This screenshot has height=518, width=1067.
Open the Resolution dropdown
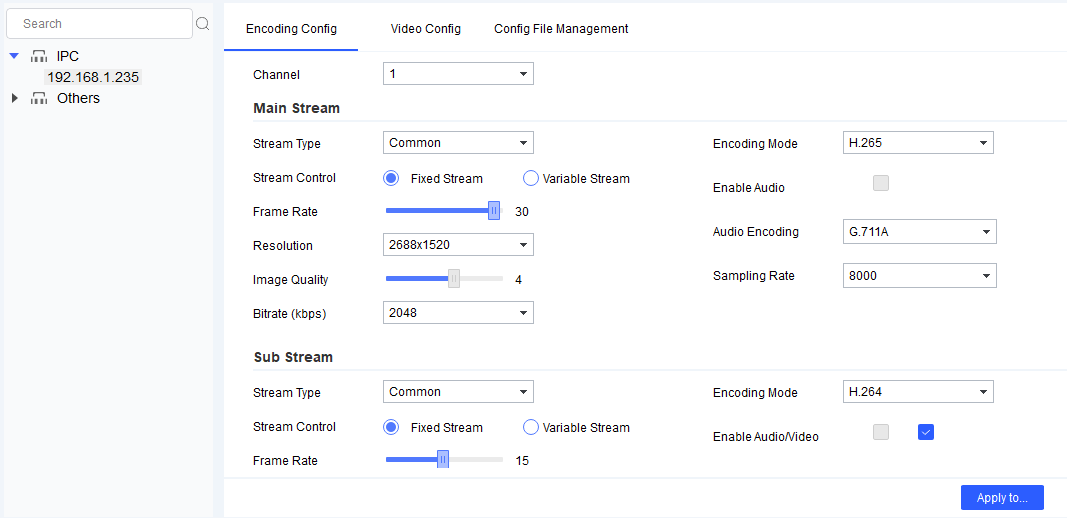point(458,244)
